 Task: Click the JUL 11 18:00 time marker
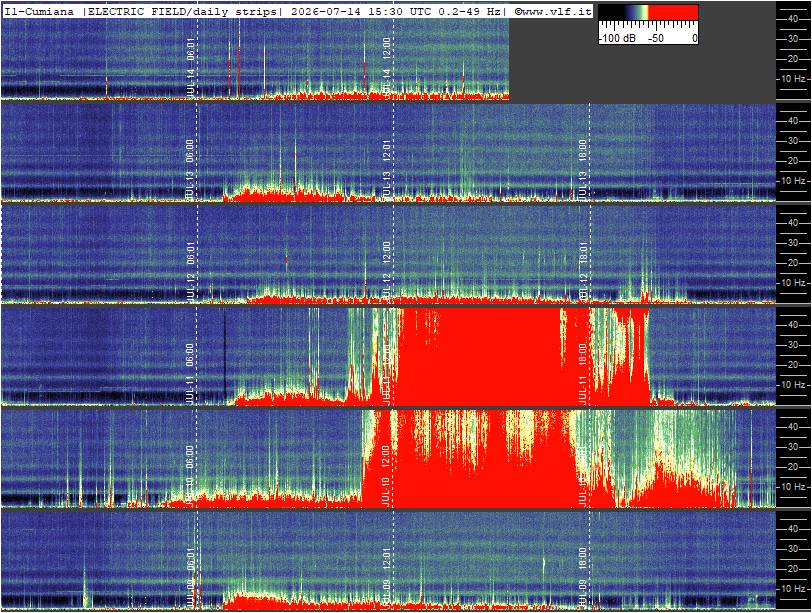pyautogui.click(x=583, y=373)
